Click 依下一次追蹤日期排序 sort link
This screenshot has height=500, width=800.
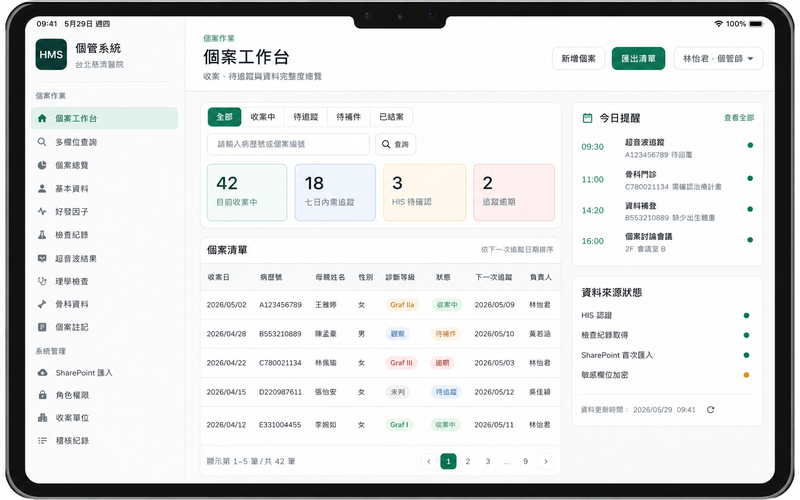coord(517,249)
